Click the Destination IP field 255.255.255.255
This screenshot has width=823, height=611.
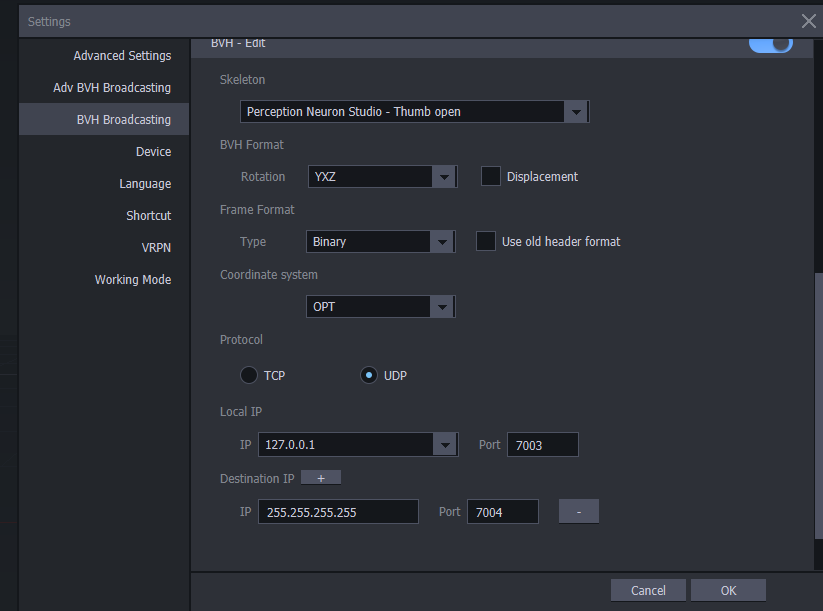click(338, 512)
